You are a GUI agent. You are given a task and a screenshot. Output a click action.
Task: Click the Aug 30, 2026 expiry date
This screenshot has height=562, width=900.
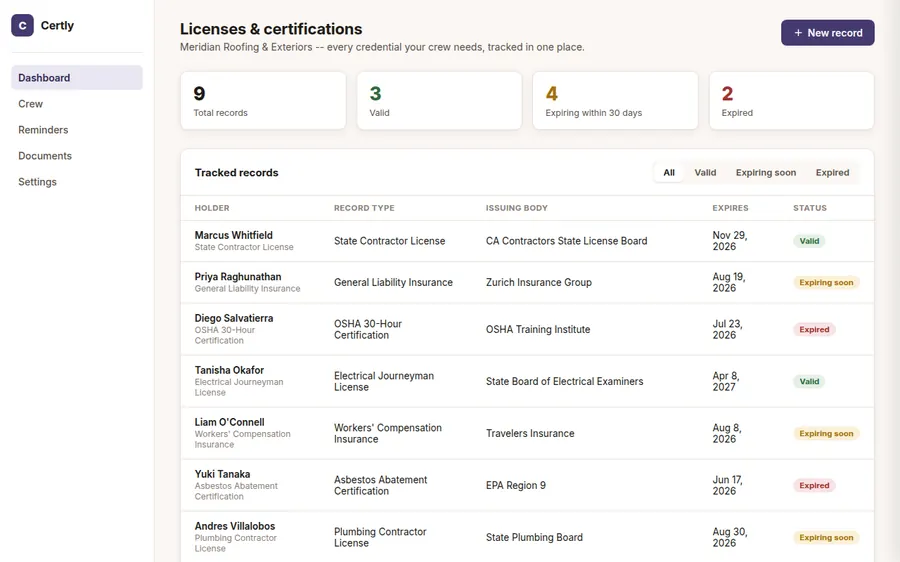click(730, 537)
